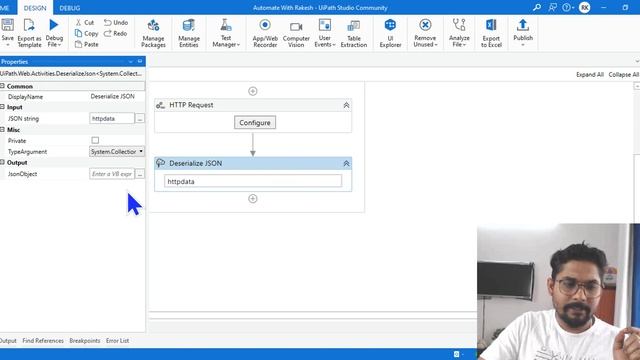Open Manage Entities
Screen dimensions: 640x360
pyautogui.click(x=189, y=33)
